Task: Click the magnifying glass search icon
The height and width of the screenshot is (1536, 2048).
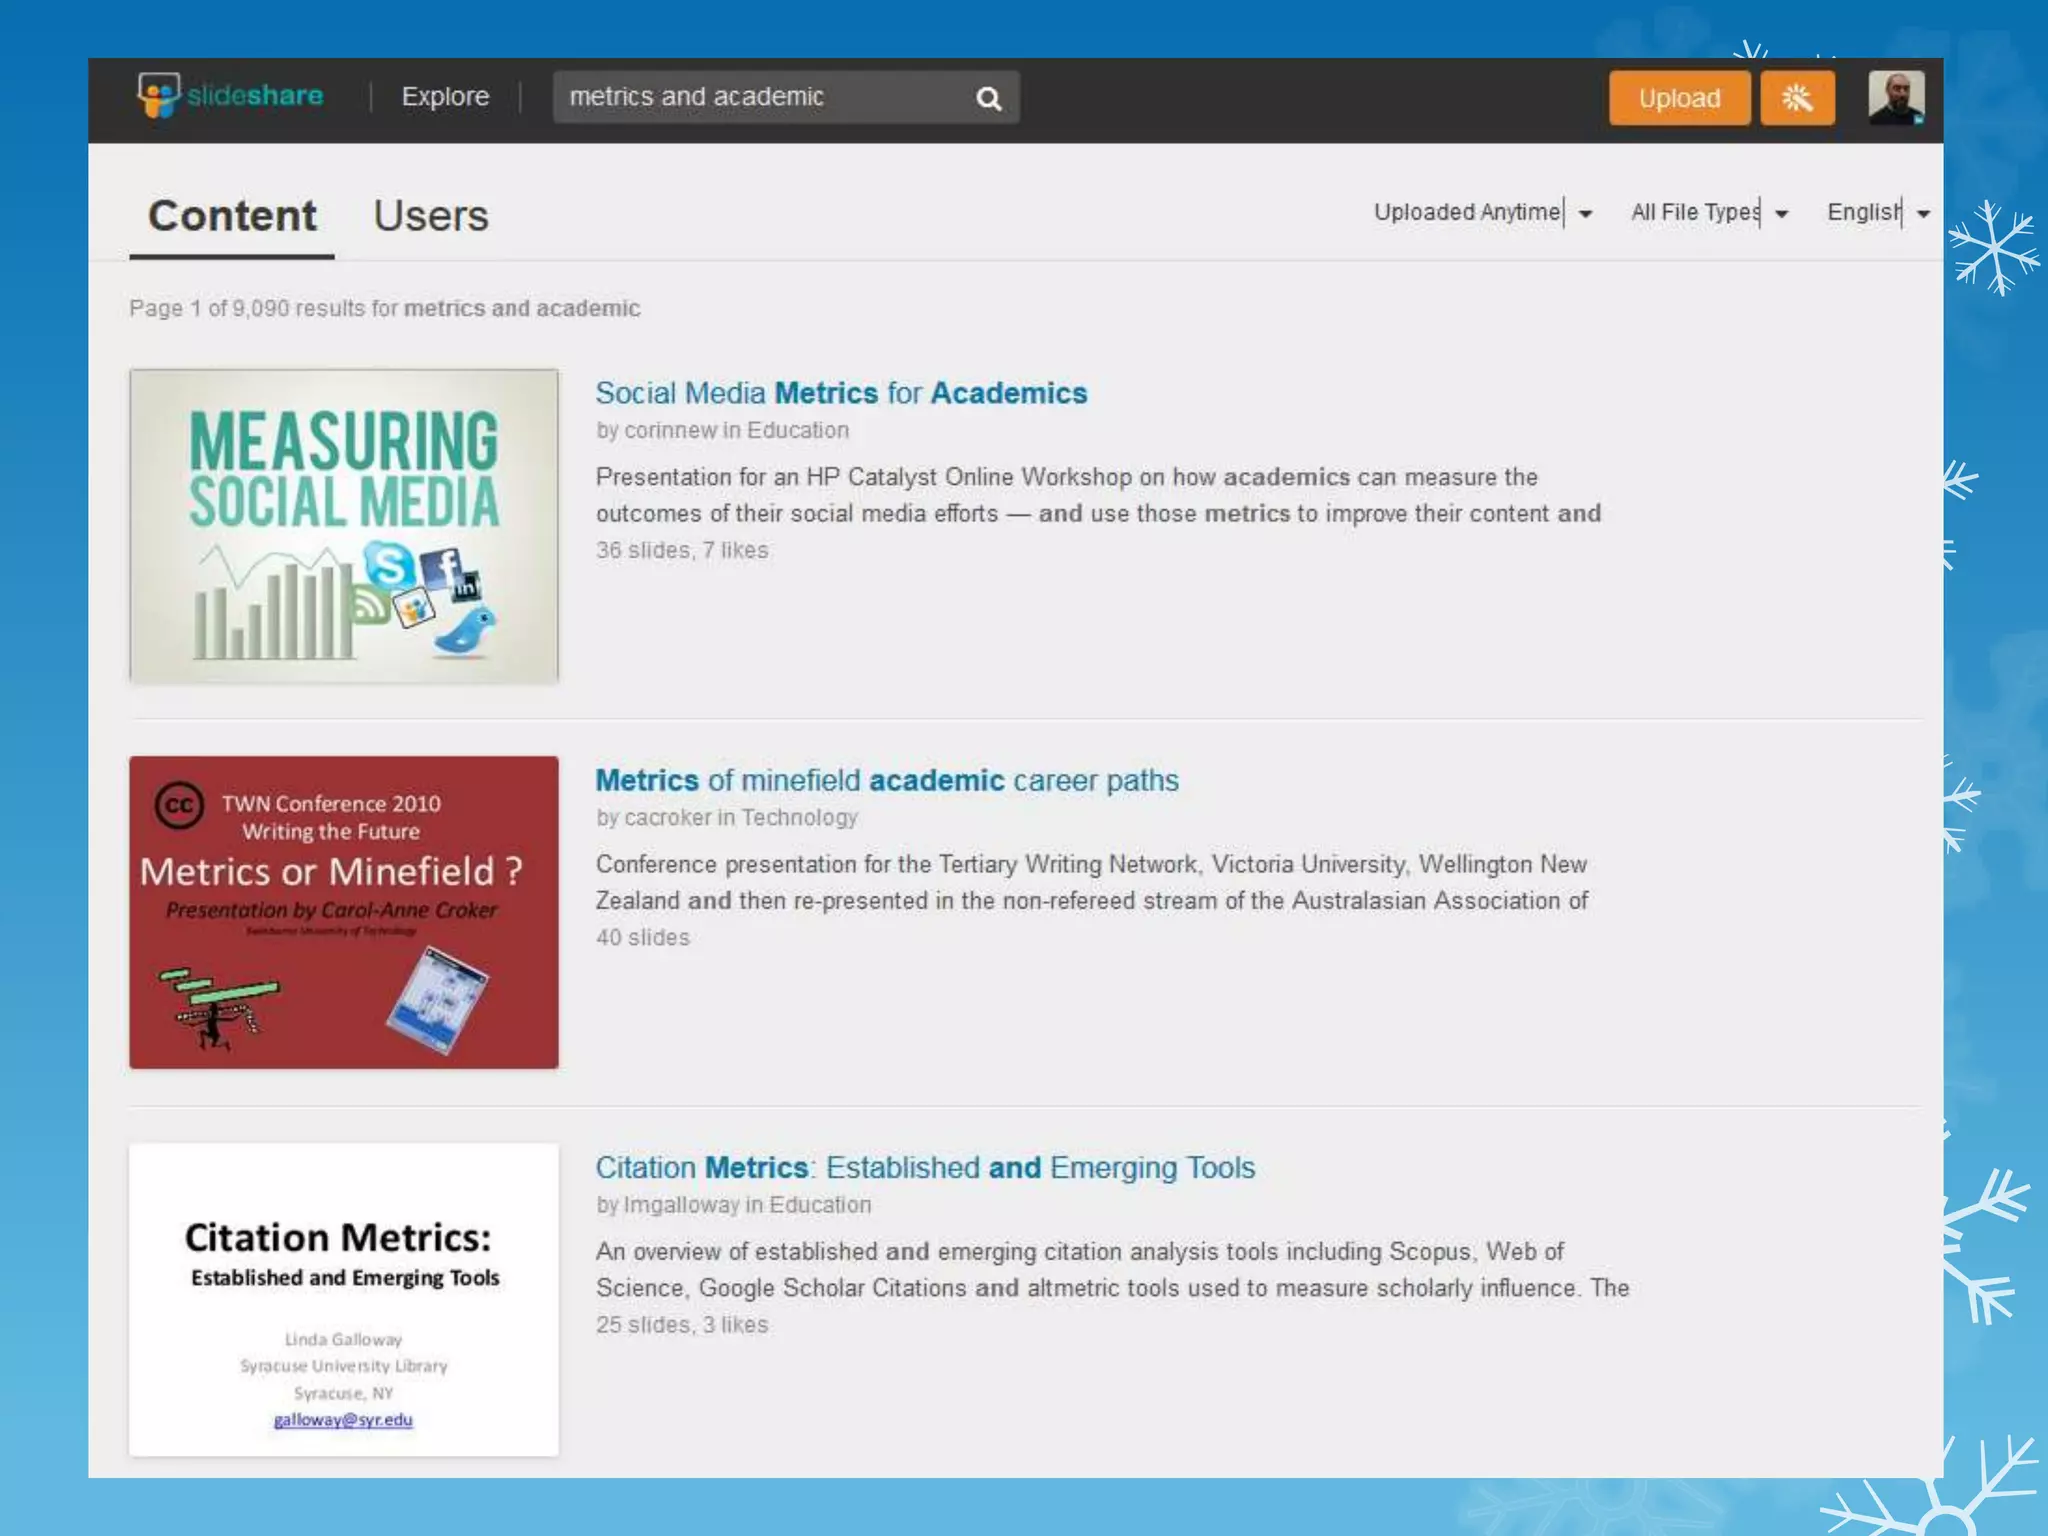Action: click(988, 98)
